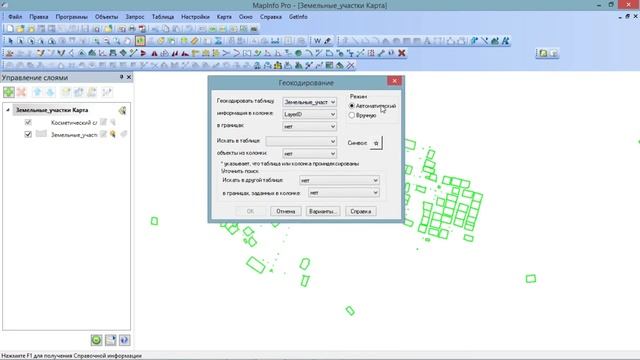This screenshot has height=360, width=640.
Task: Toggle selectable on Косметический layer
Action: (113, 122)
